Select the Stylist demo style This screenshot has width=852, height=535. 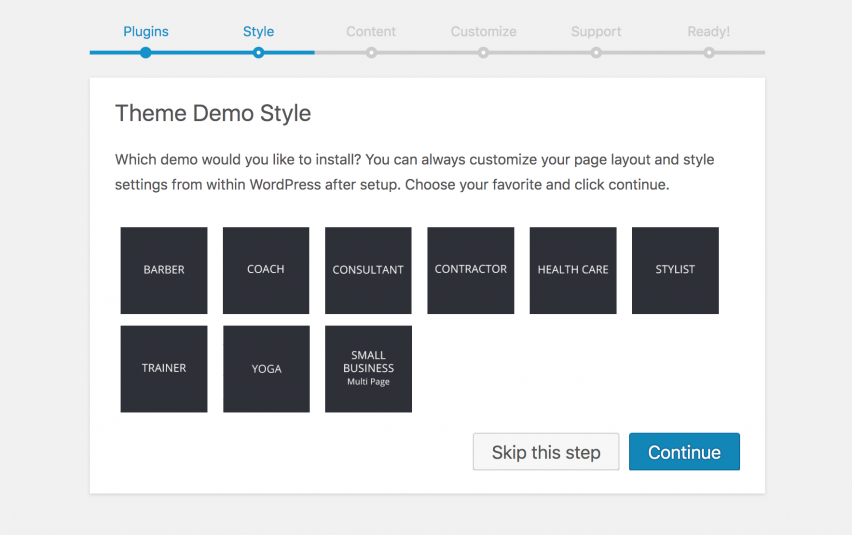pyautogui.click(x=675, y=270)
